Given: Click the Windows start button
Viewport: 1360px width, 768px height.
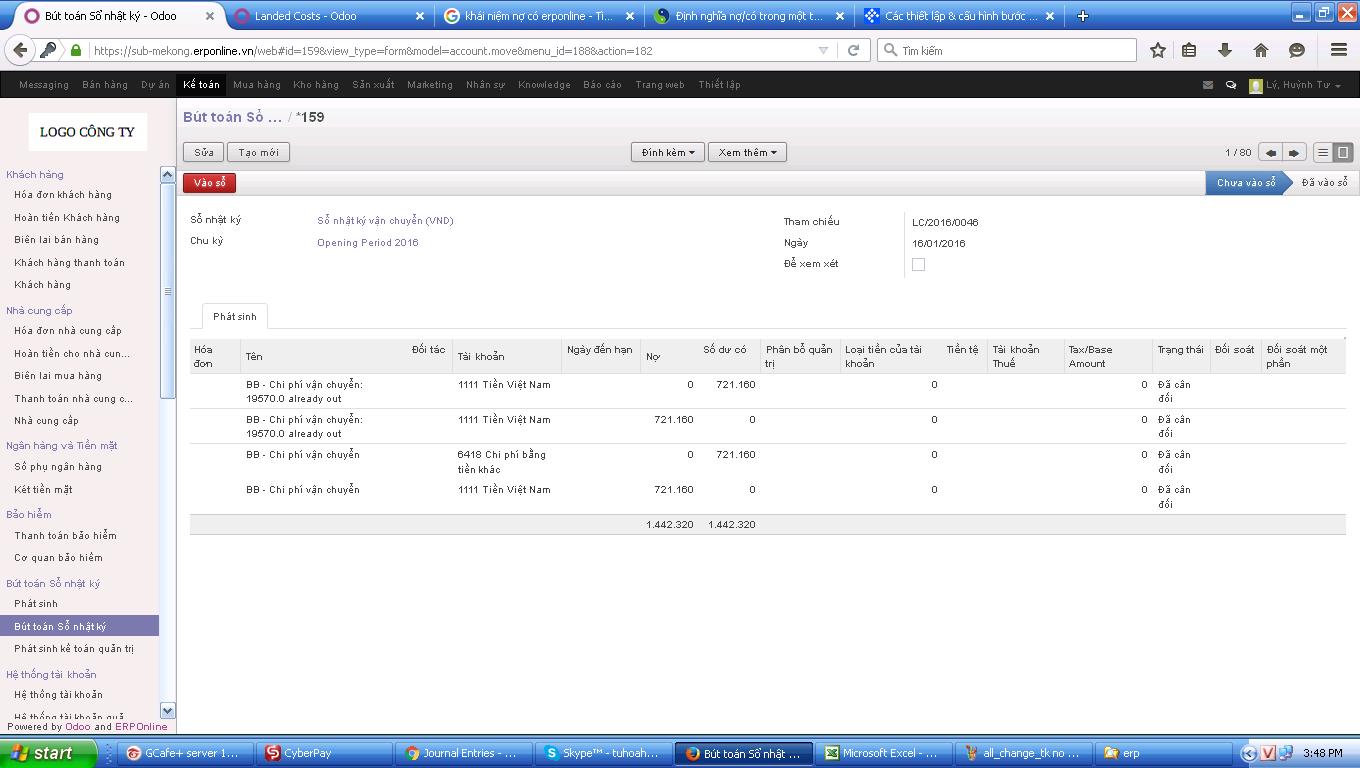Looking at the screenshot, I should point(48,753).
